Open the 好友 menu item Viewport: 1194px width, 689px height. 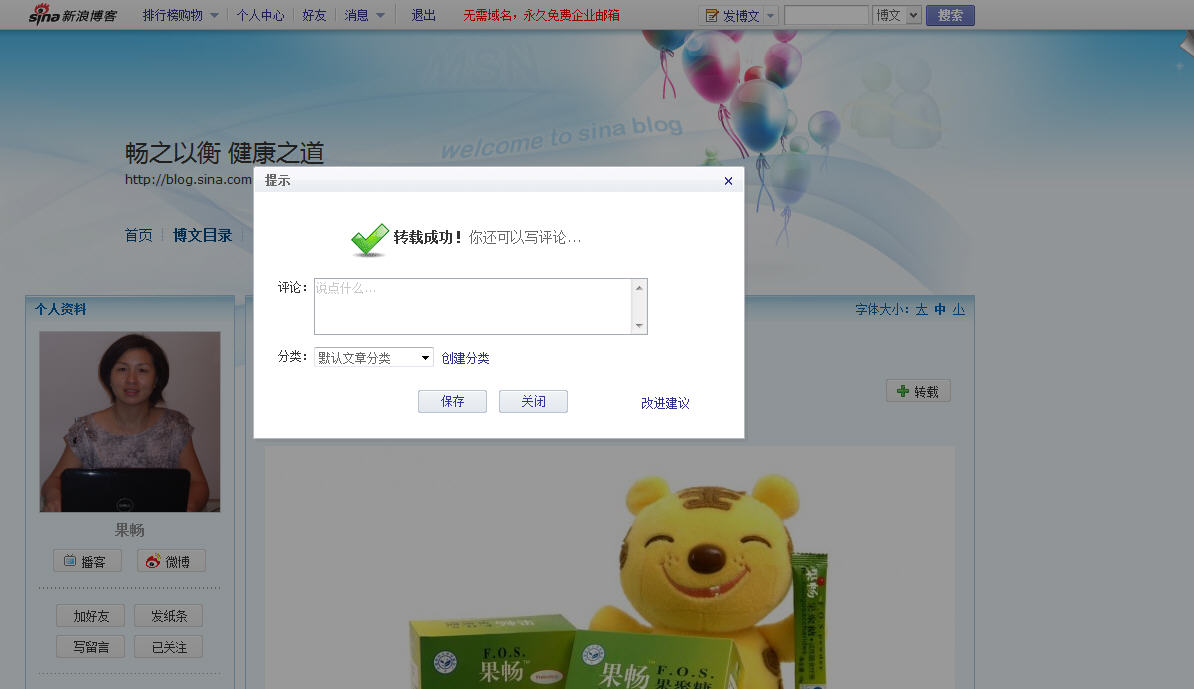pyautogui.click(x=314, y=15)
